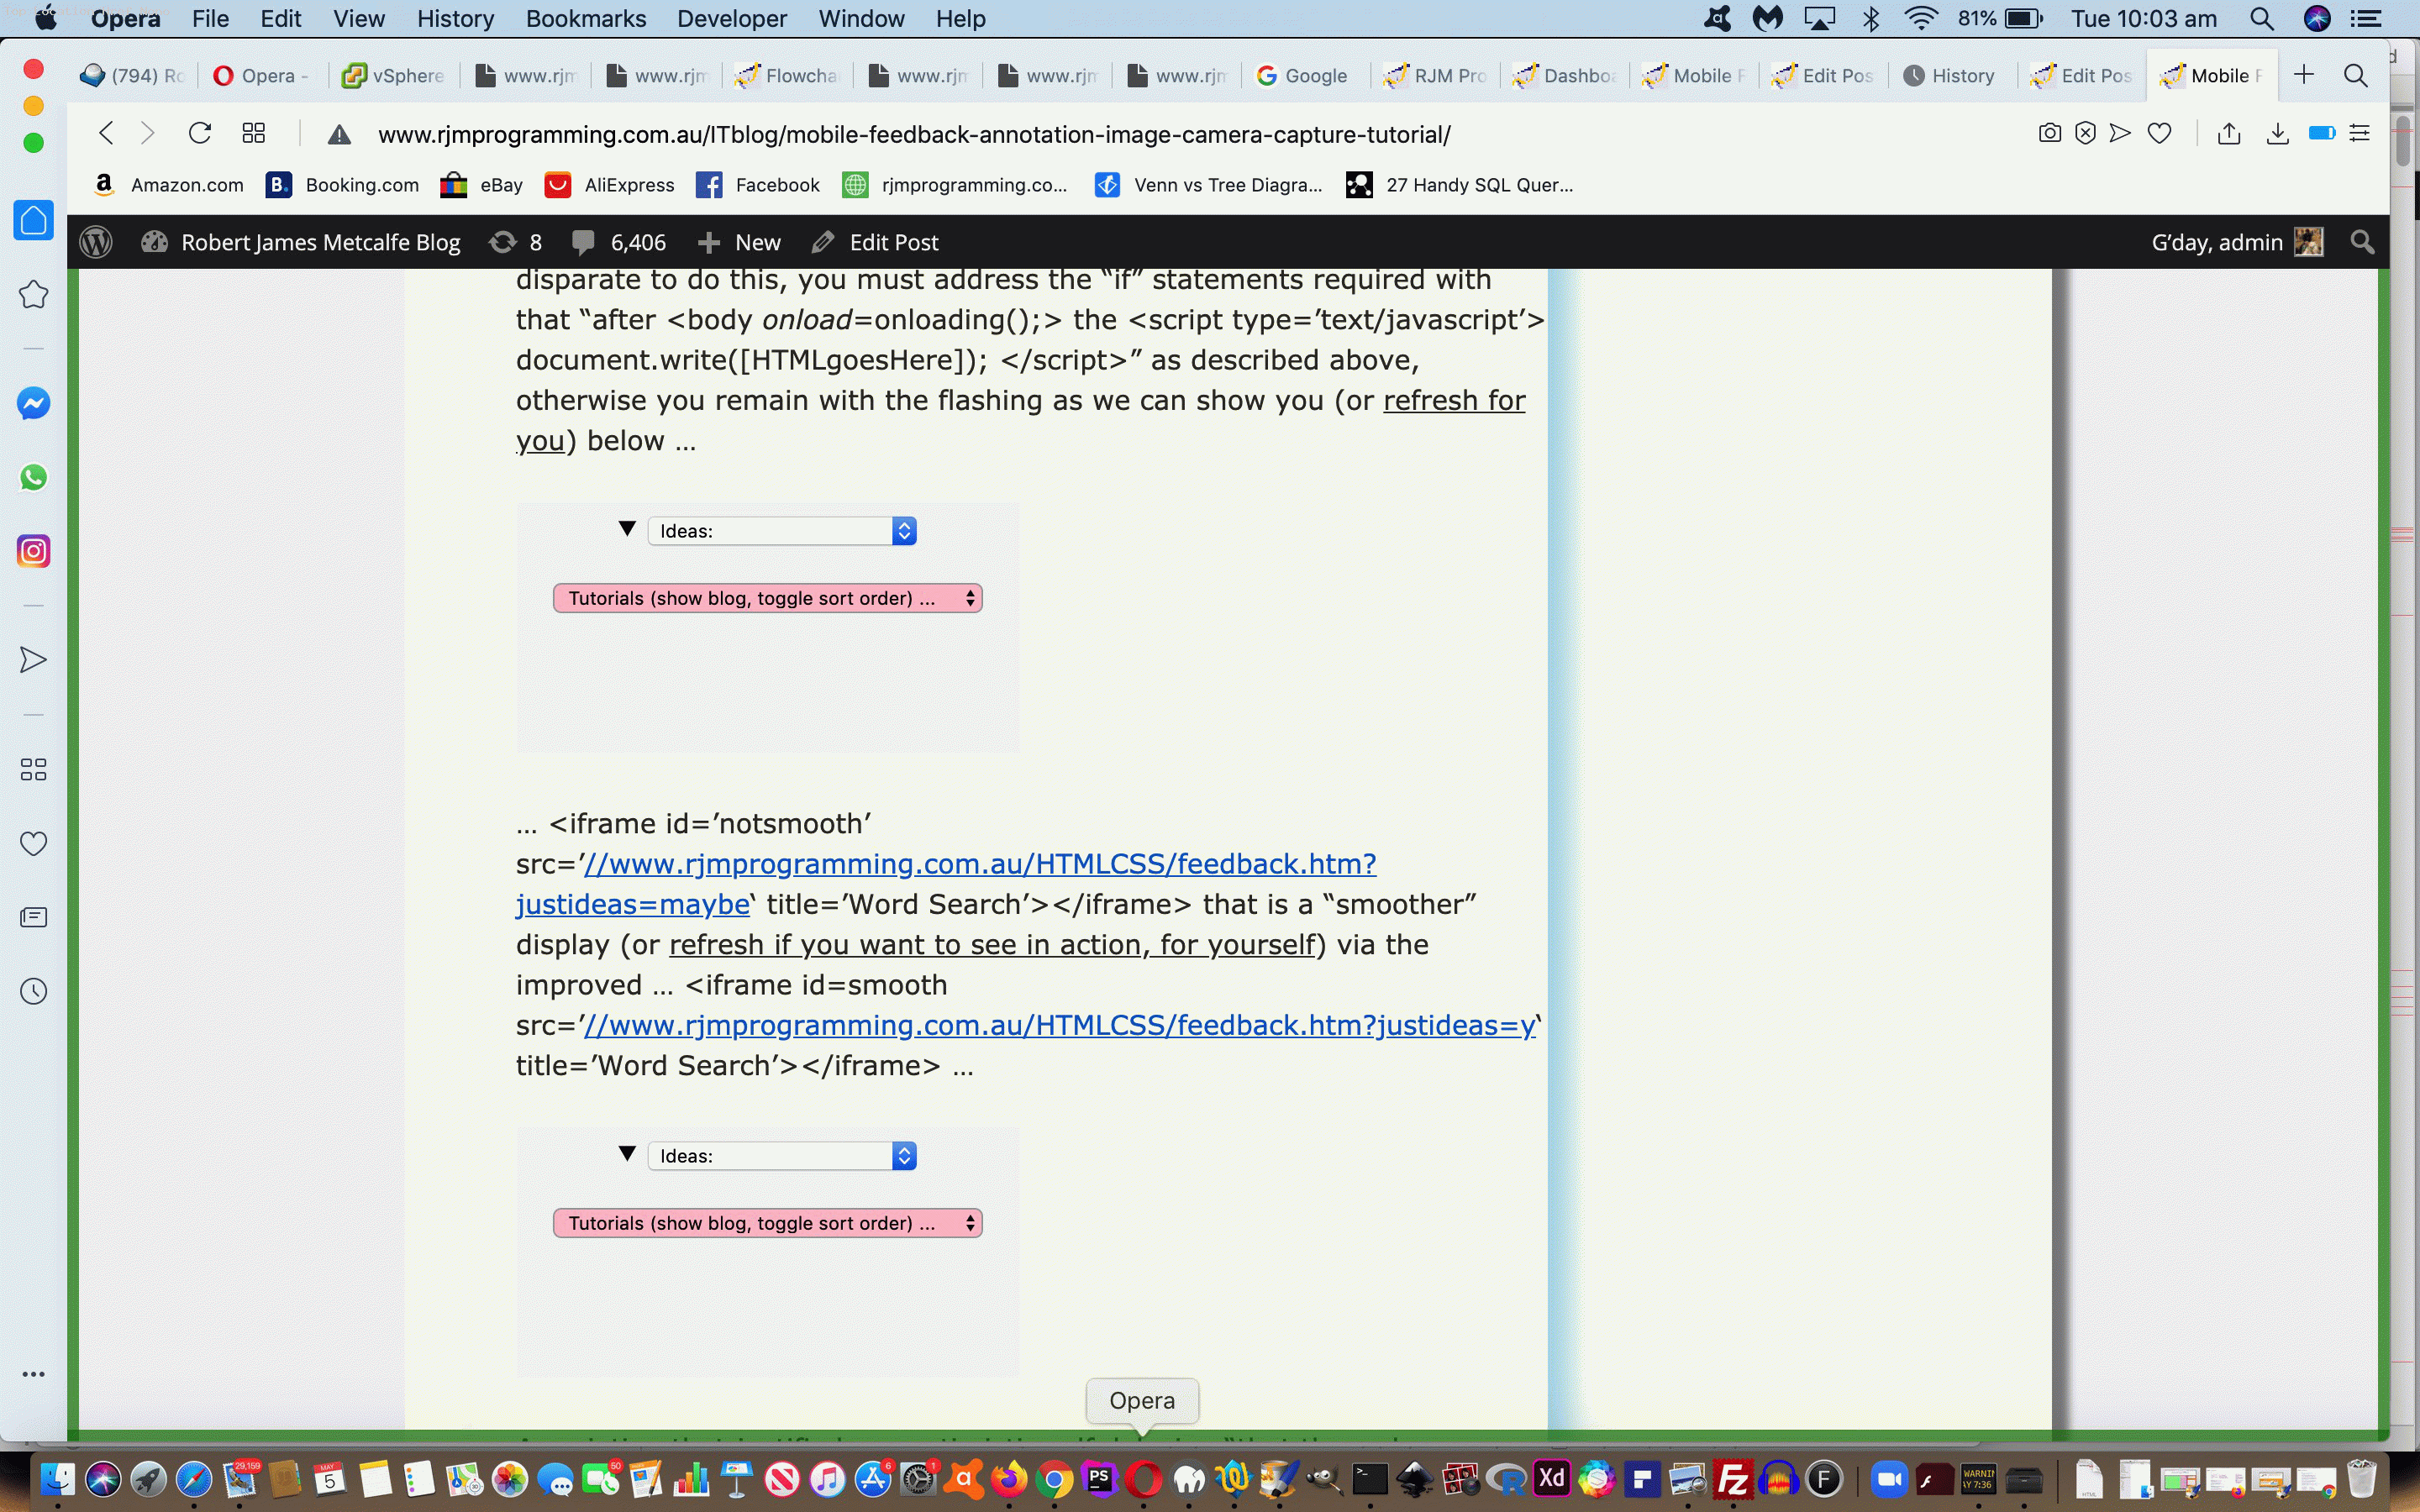Image resolution: width=2420 pixels, height=1512 pixels.
Task: Click the address bar URL field
Action: (914, 134)
